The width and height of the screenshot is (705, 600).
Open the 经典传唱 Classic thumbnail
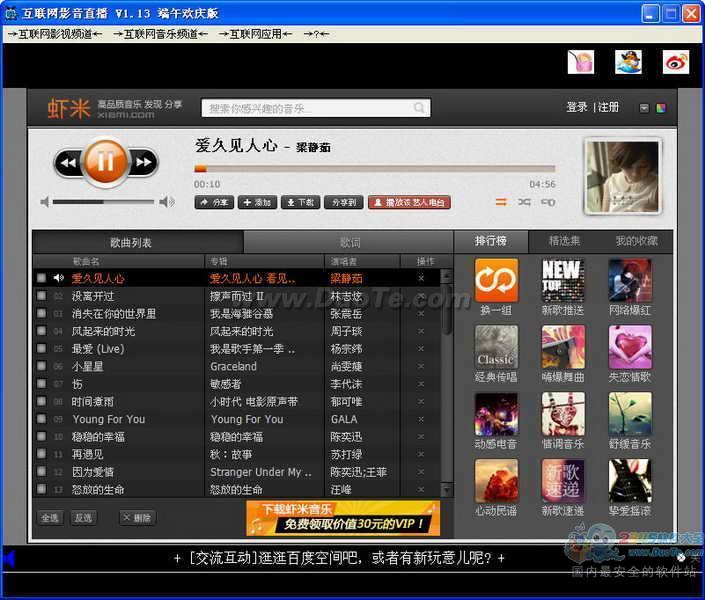coord(496,347)
